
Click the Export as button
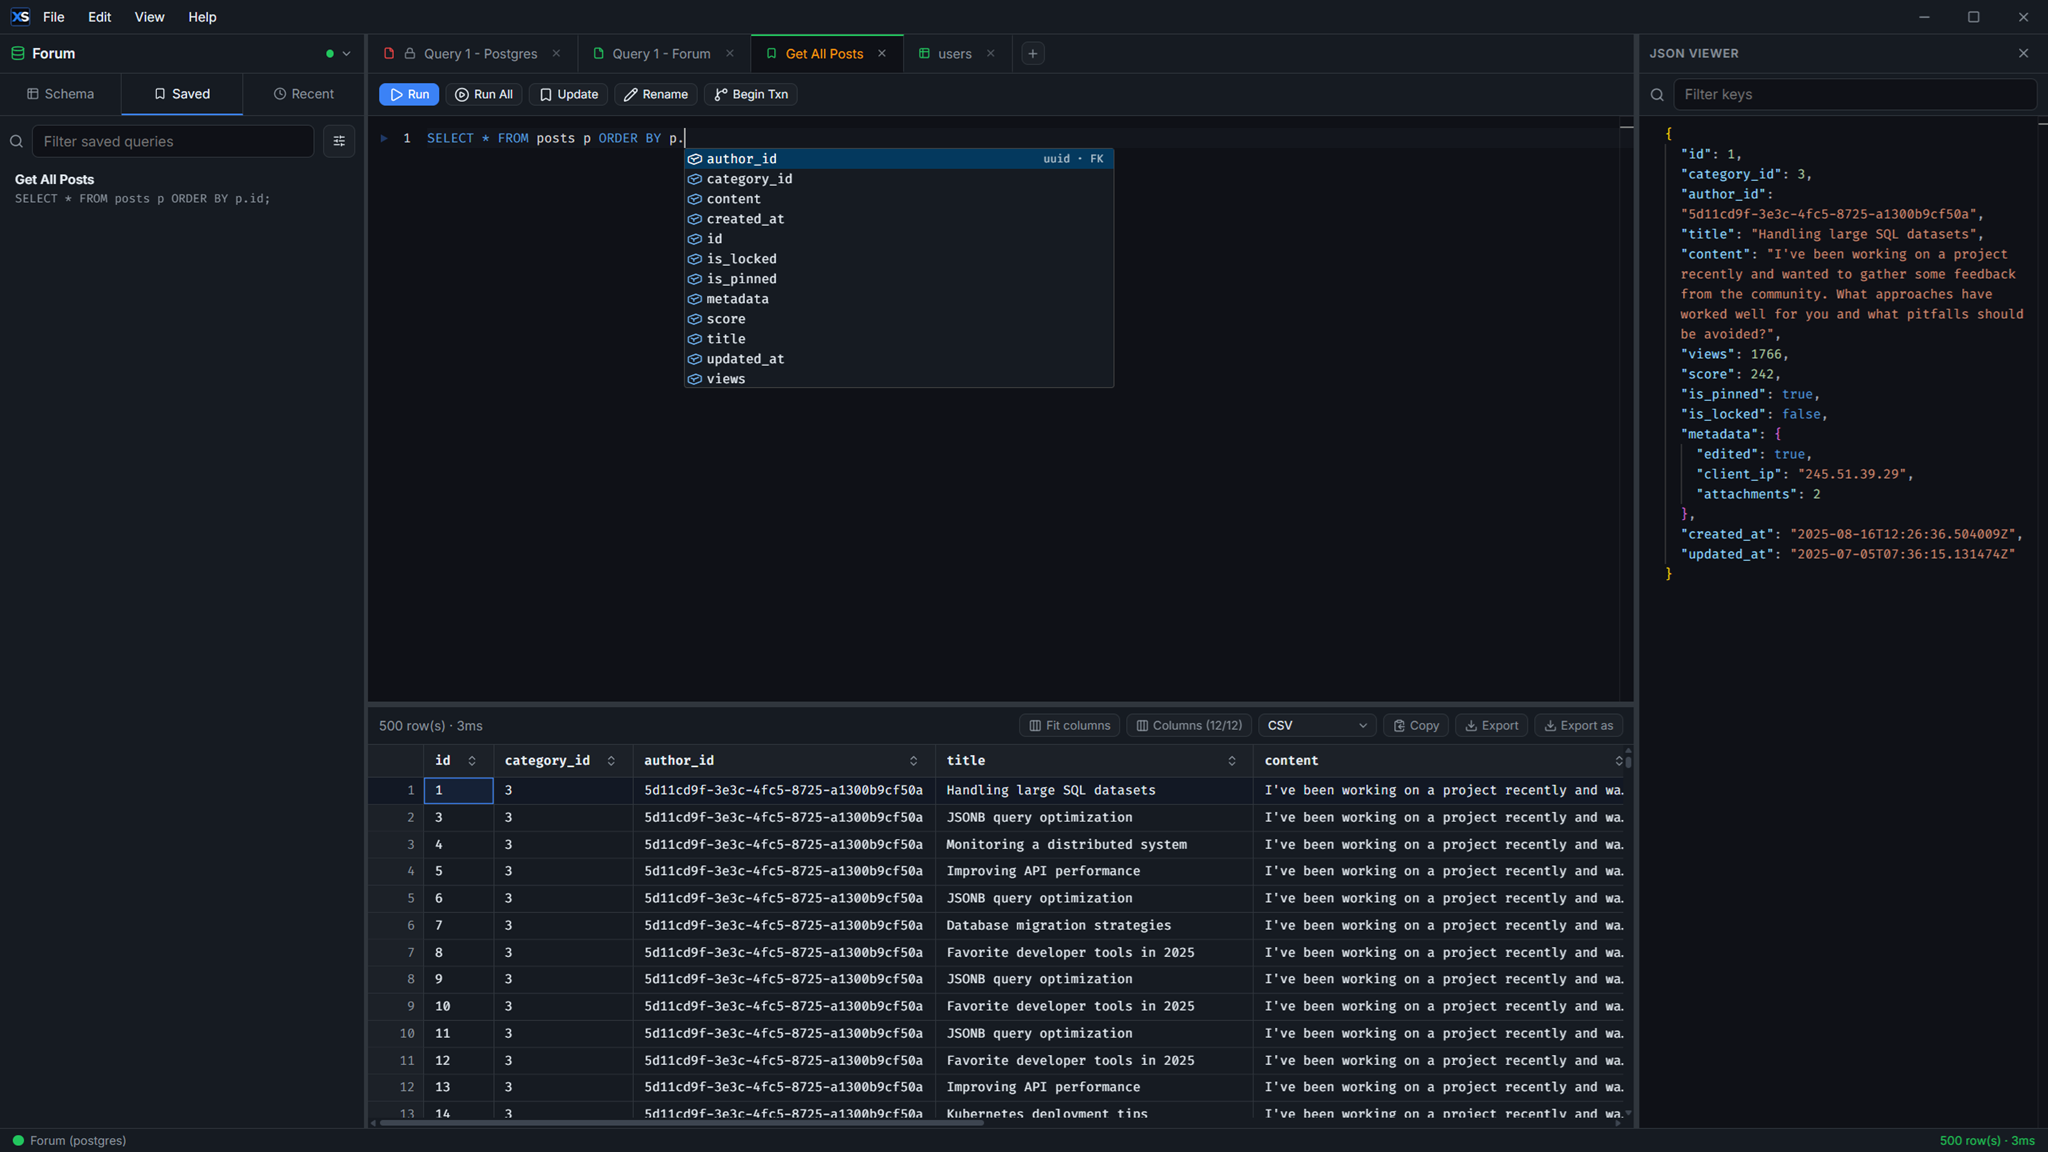(1578, 726)
